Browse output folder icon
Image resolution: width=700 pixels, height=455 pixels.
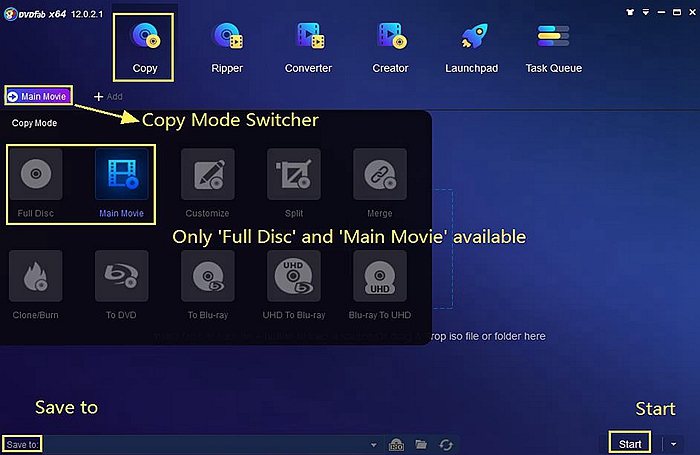coord(421,444)
